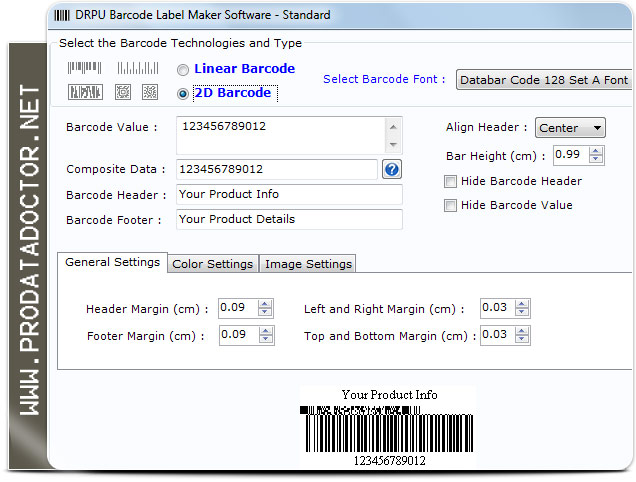Open the Composite Data help icon

pyautogui.click(x=392, y=169)
